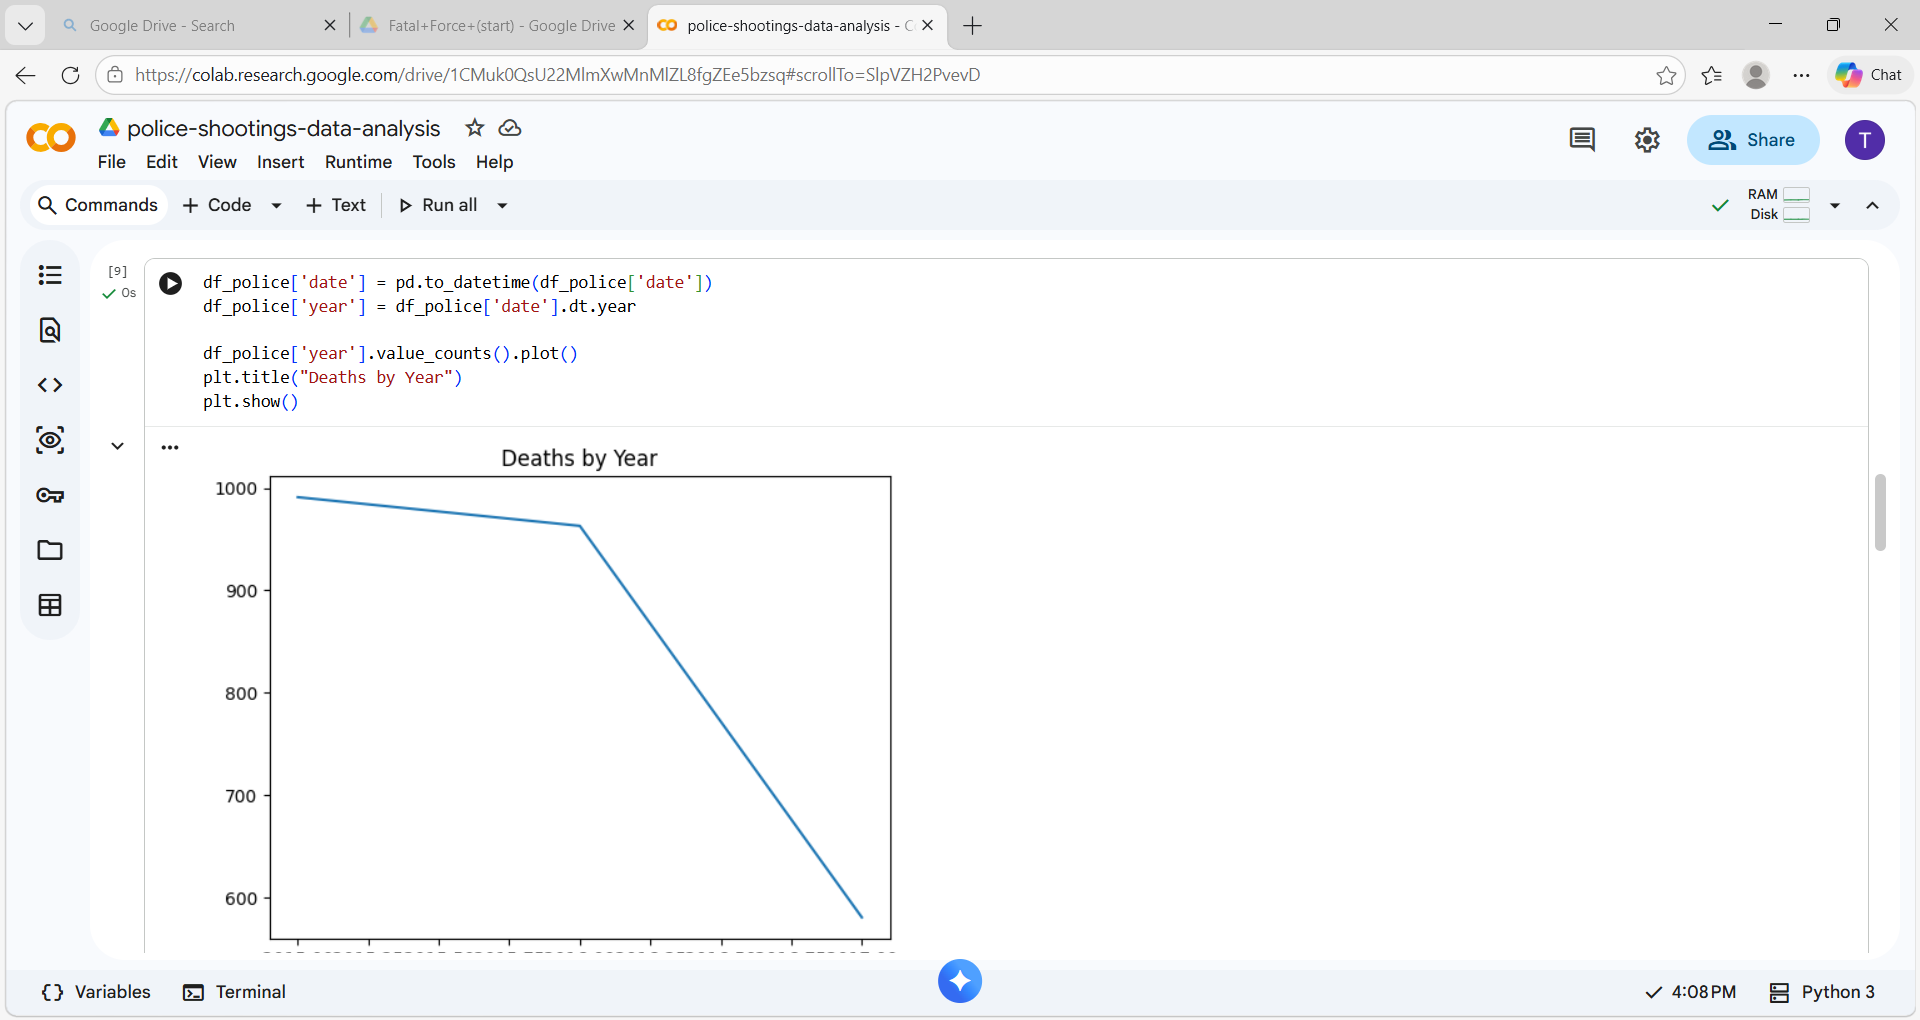Click the notebook vertical scrollbar
The width and height of the screenshot is (1920, 1020).
pos(1880,512)
